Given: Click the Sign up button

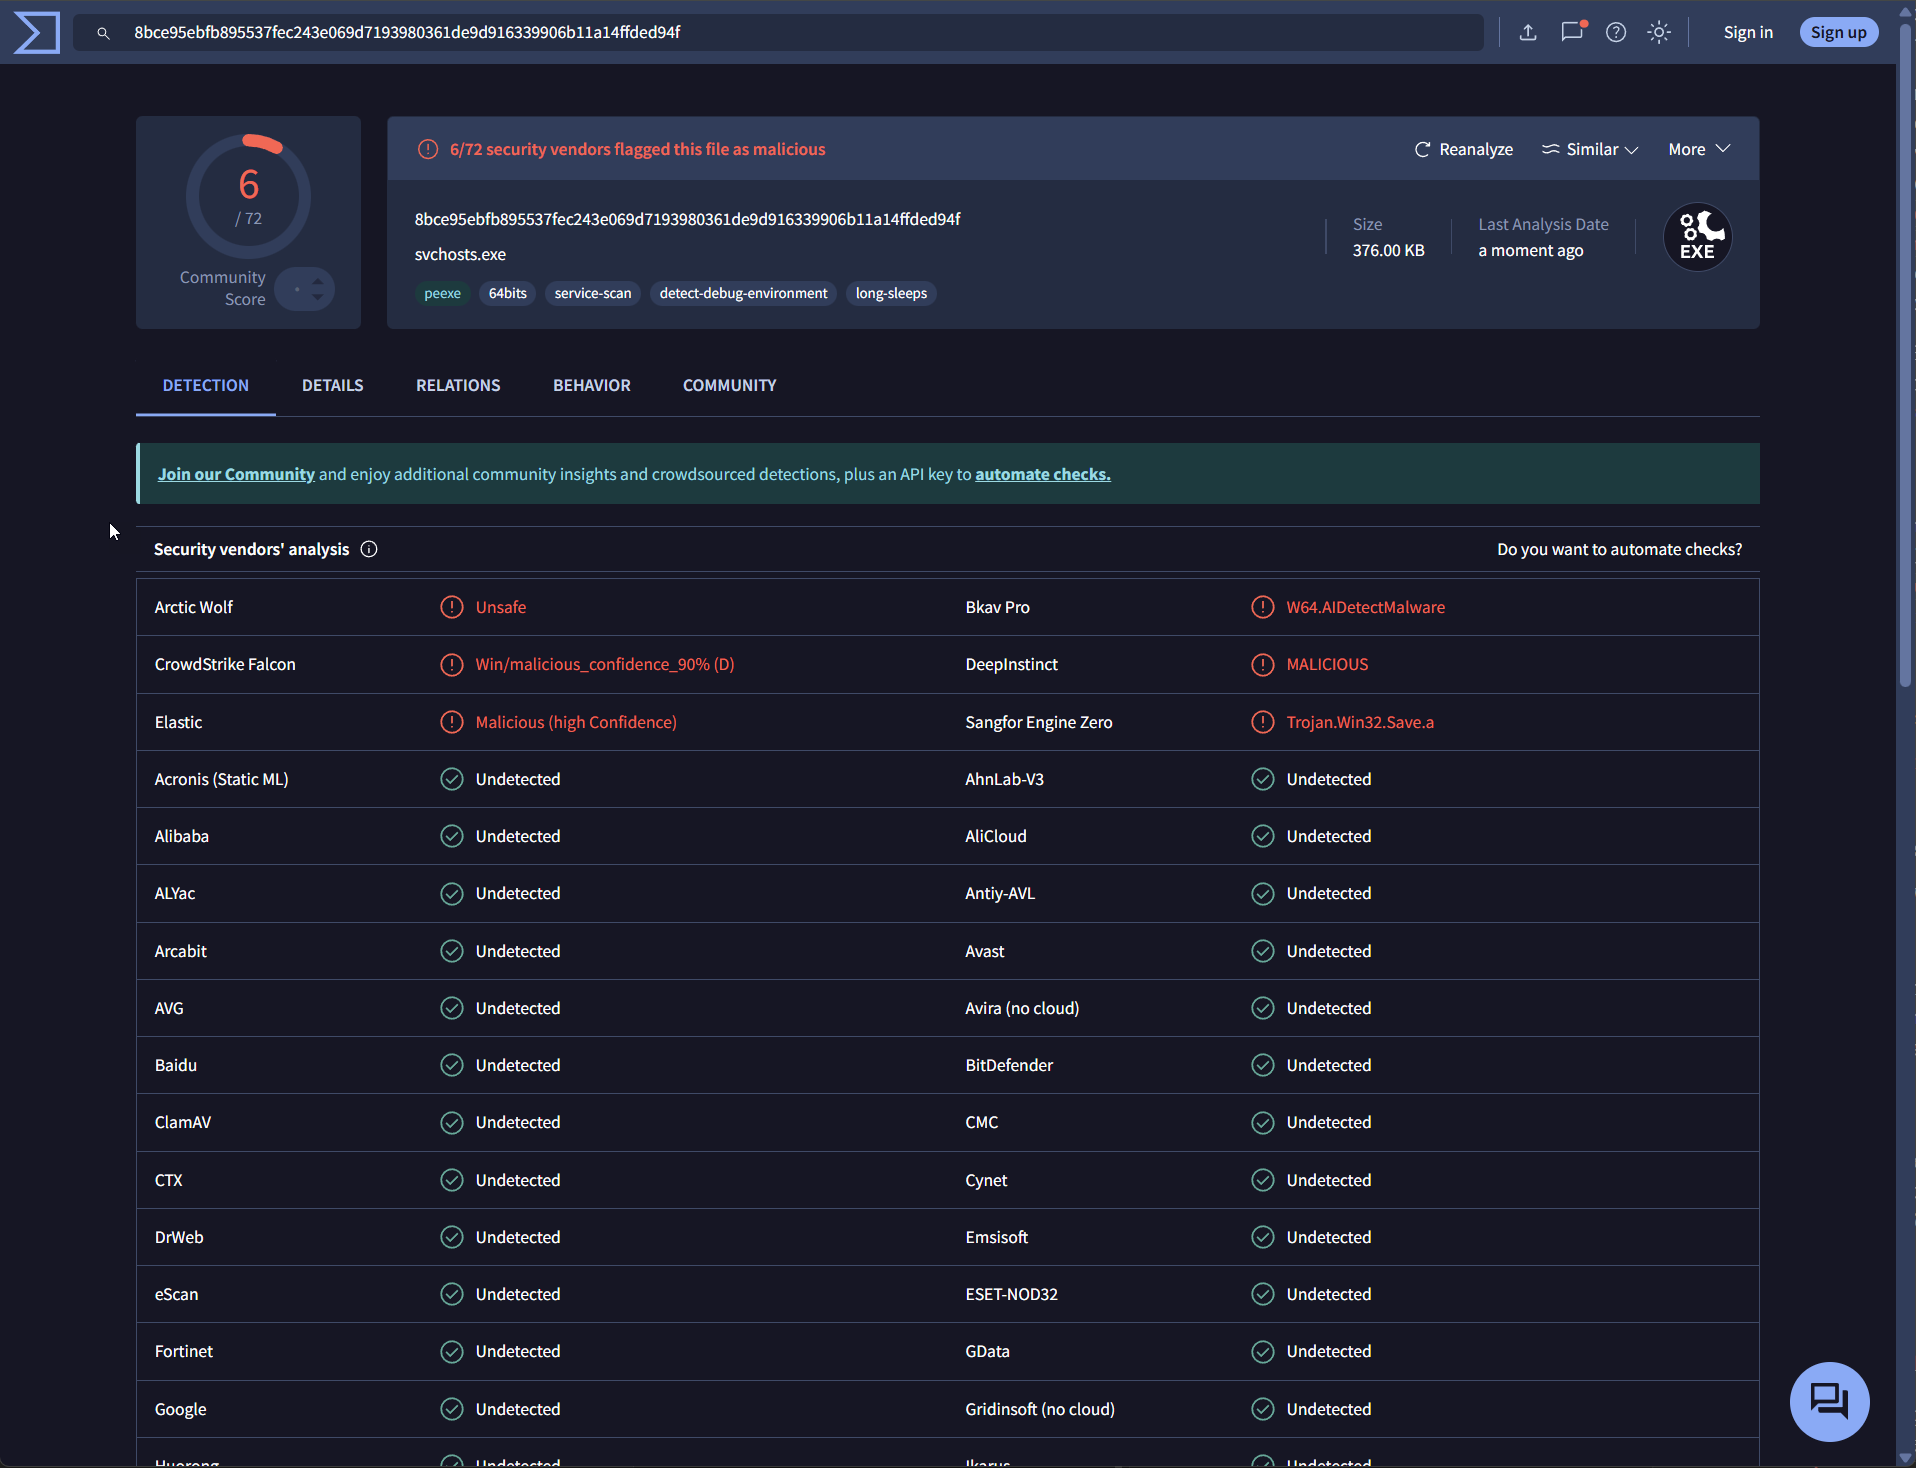Looking at the screenshot, I should click(1839, 32).
